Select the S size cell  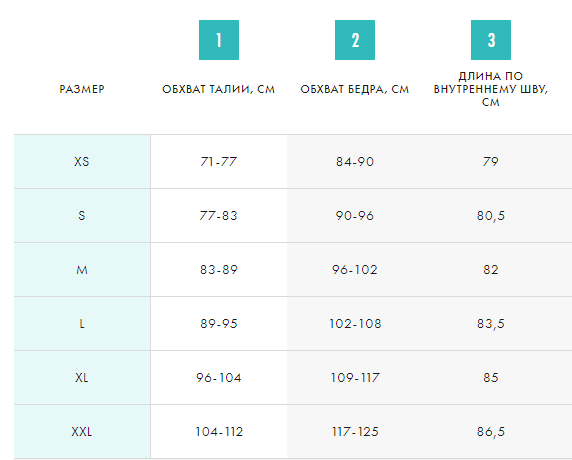[82, 216]
